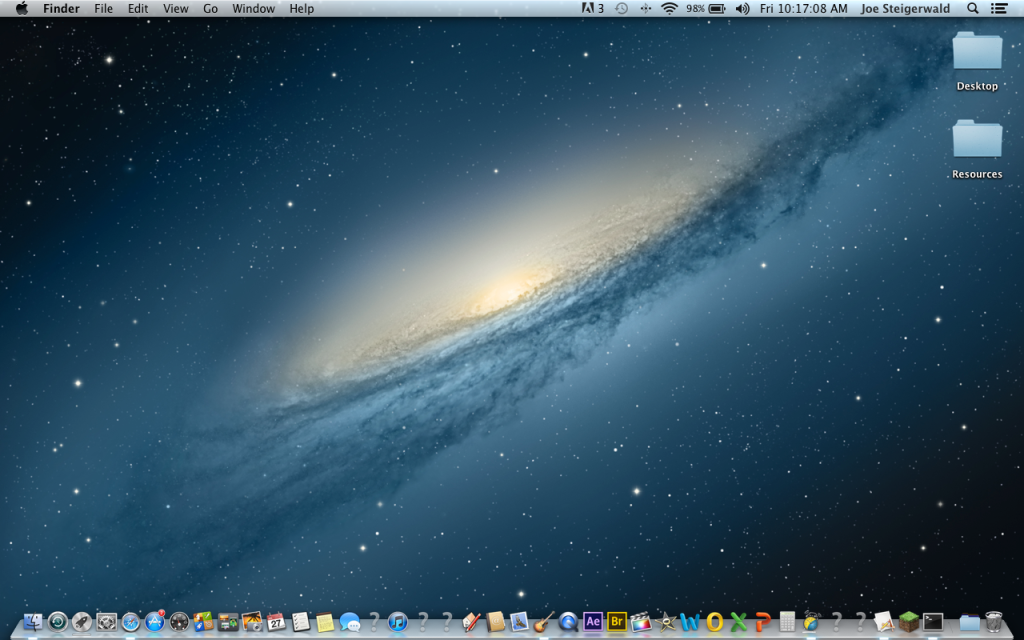Launch Messages speech bubble icon
Image resolution: width=1024 pixels, height=640 pixels.
(349, 622)
